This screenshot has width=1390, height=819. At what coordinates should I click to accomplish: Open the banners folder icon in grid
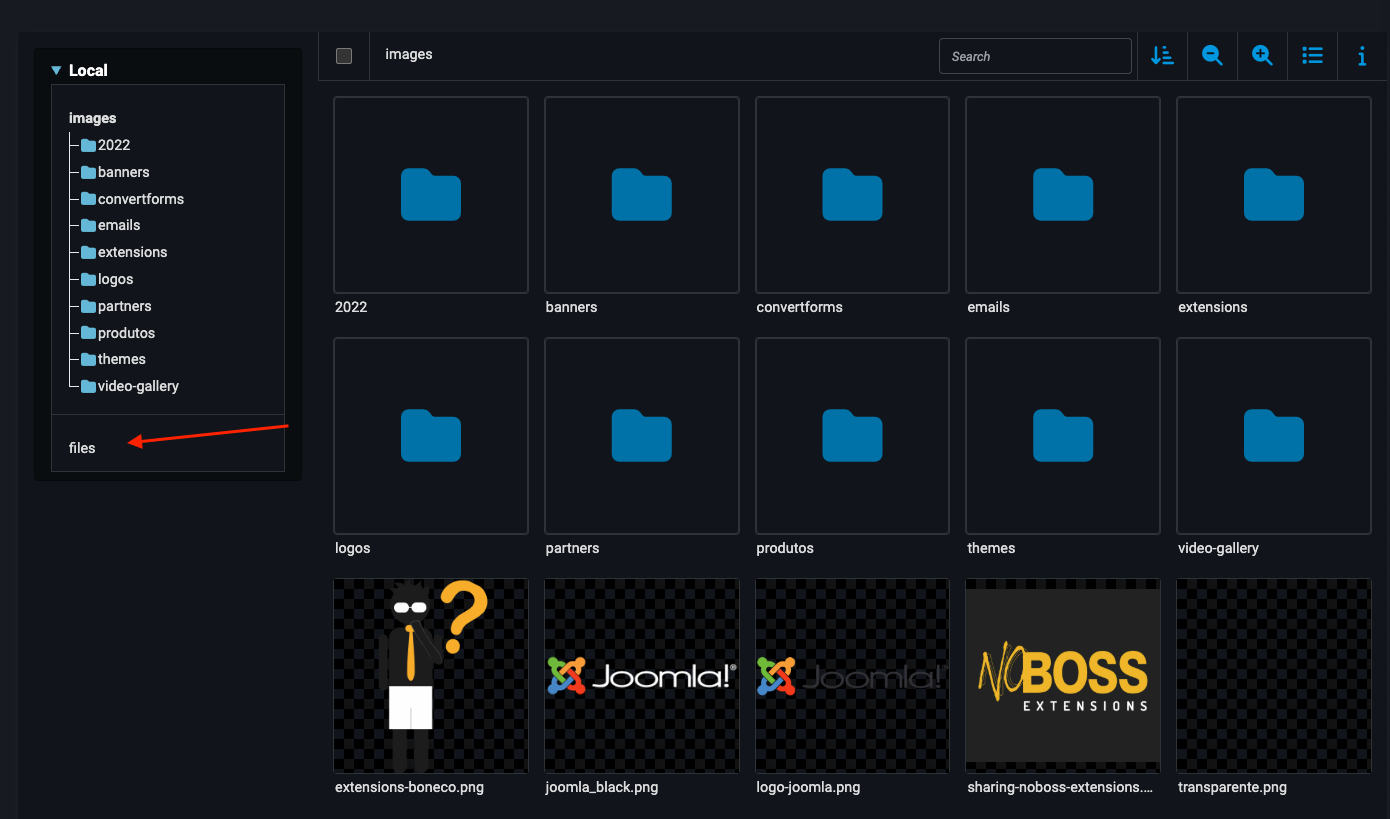641,195
